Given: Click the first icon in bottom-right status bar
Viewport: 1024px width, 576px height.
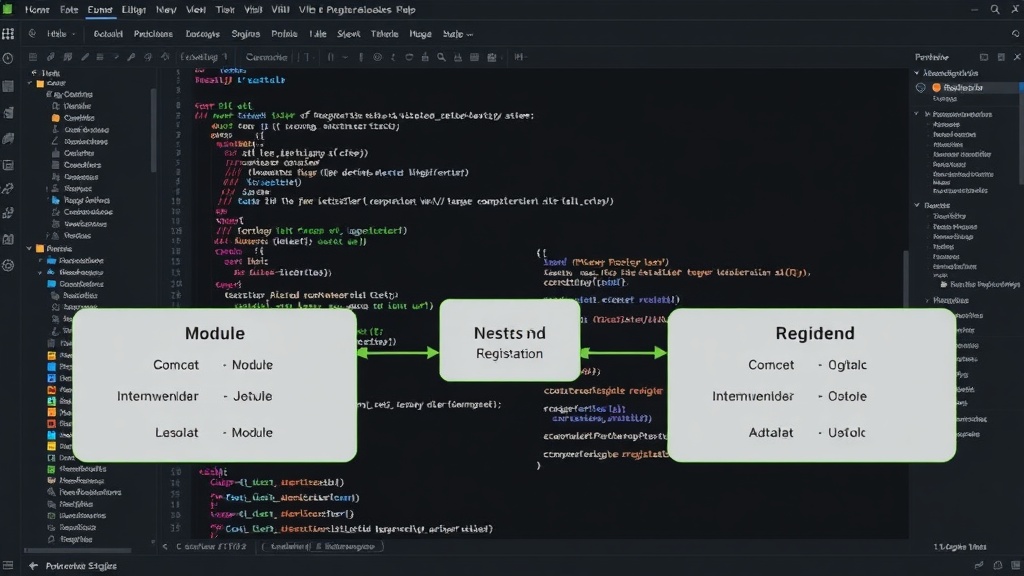Looking at the screenshot, I should click(x=979, y=566).
